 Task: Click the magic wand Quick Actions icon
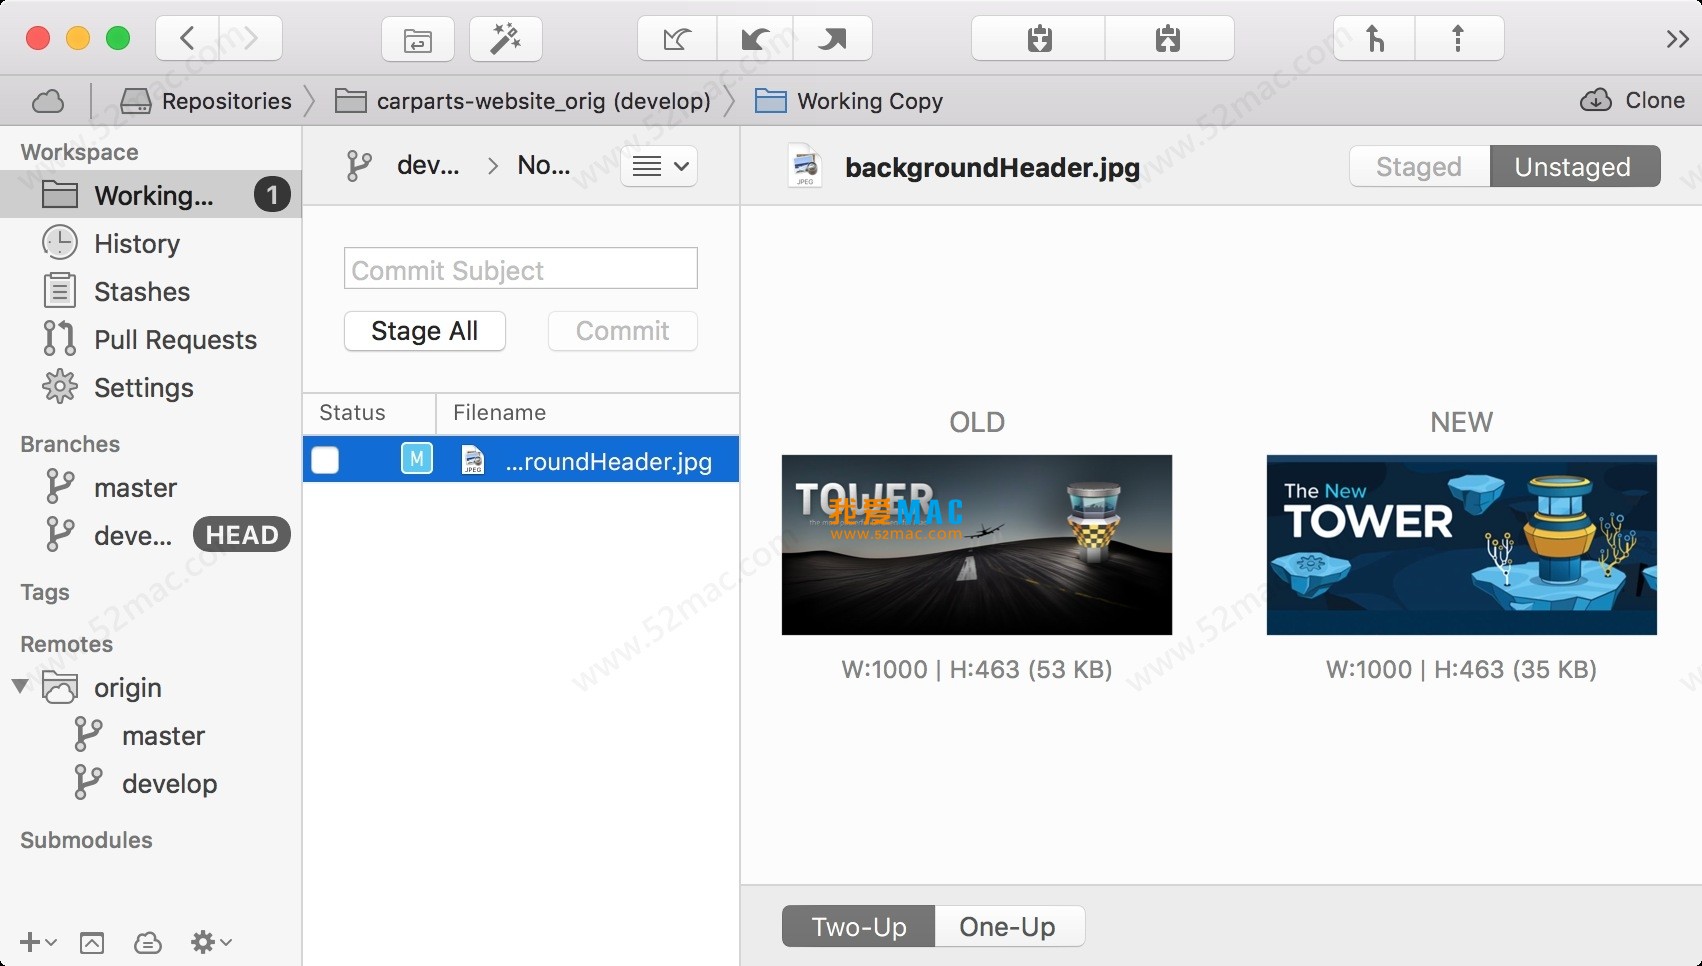pos(506,40)
